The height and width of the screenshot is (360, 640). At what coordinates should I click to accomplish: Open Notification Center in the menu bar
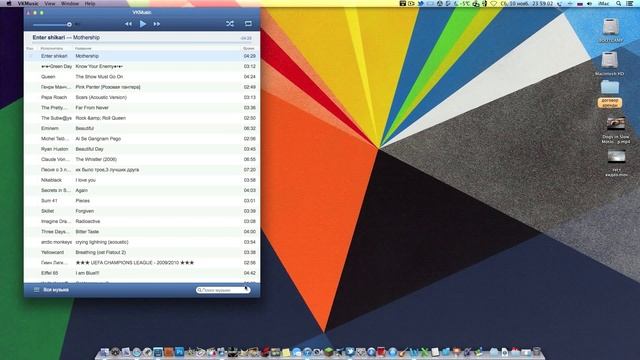pyautogui.click(x=630, y=3)
